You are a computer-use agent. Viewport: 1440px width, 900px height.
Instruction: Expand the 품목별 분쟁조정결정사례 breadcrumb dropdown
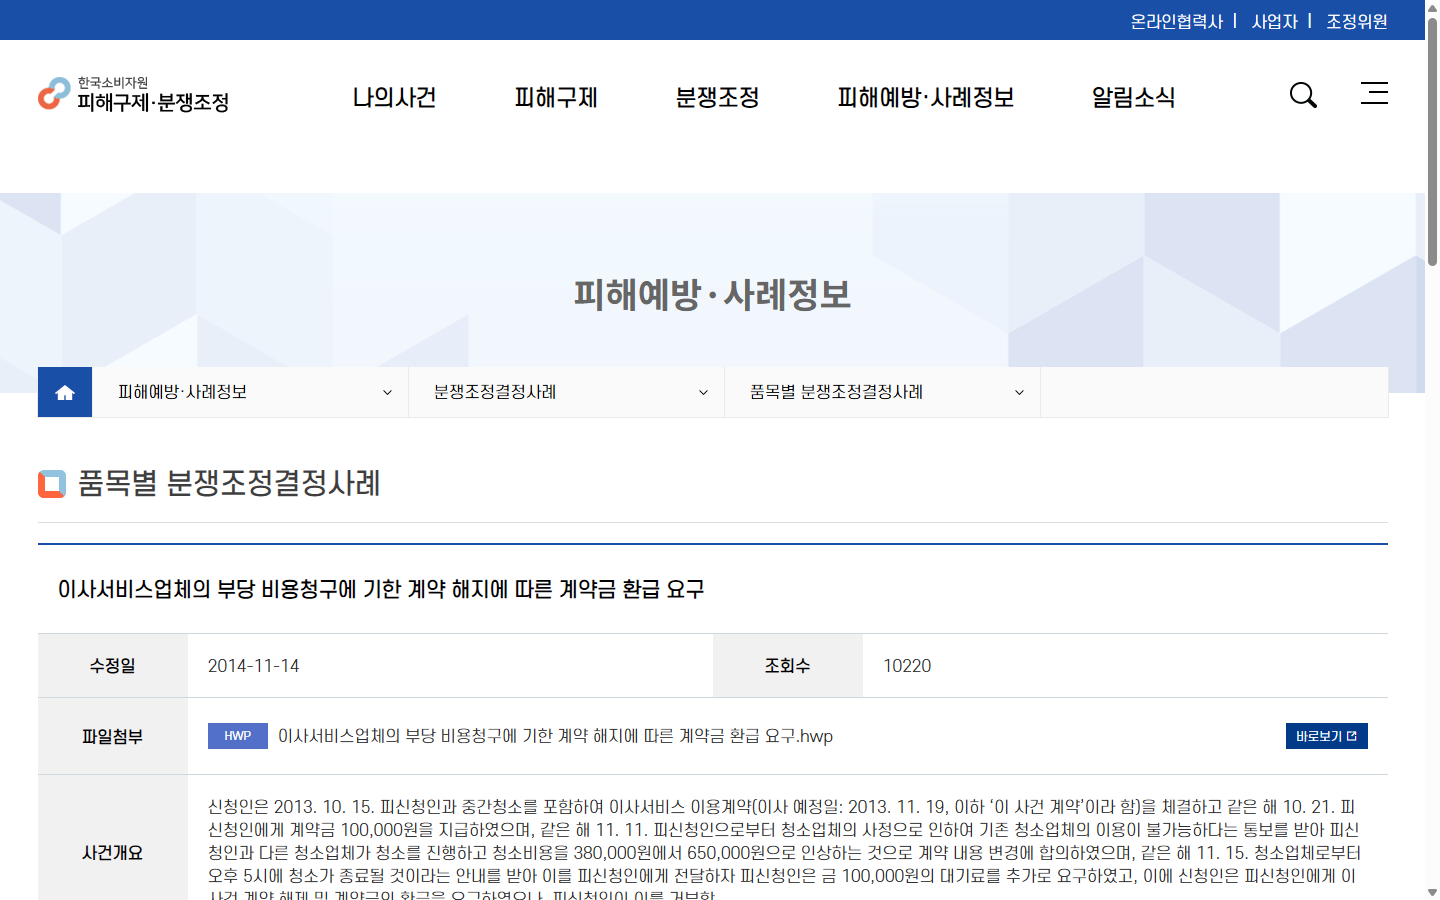pyautogui.click(x=882, y=392)
